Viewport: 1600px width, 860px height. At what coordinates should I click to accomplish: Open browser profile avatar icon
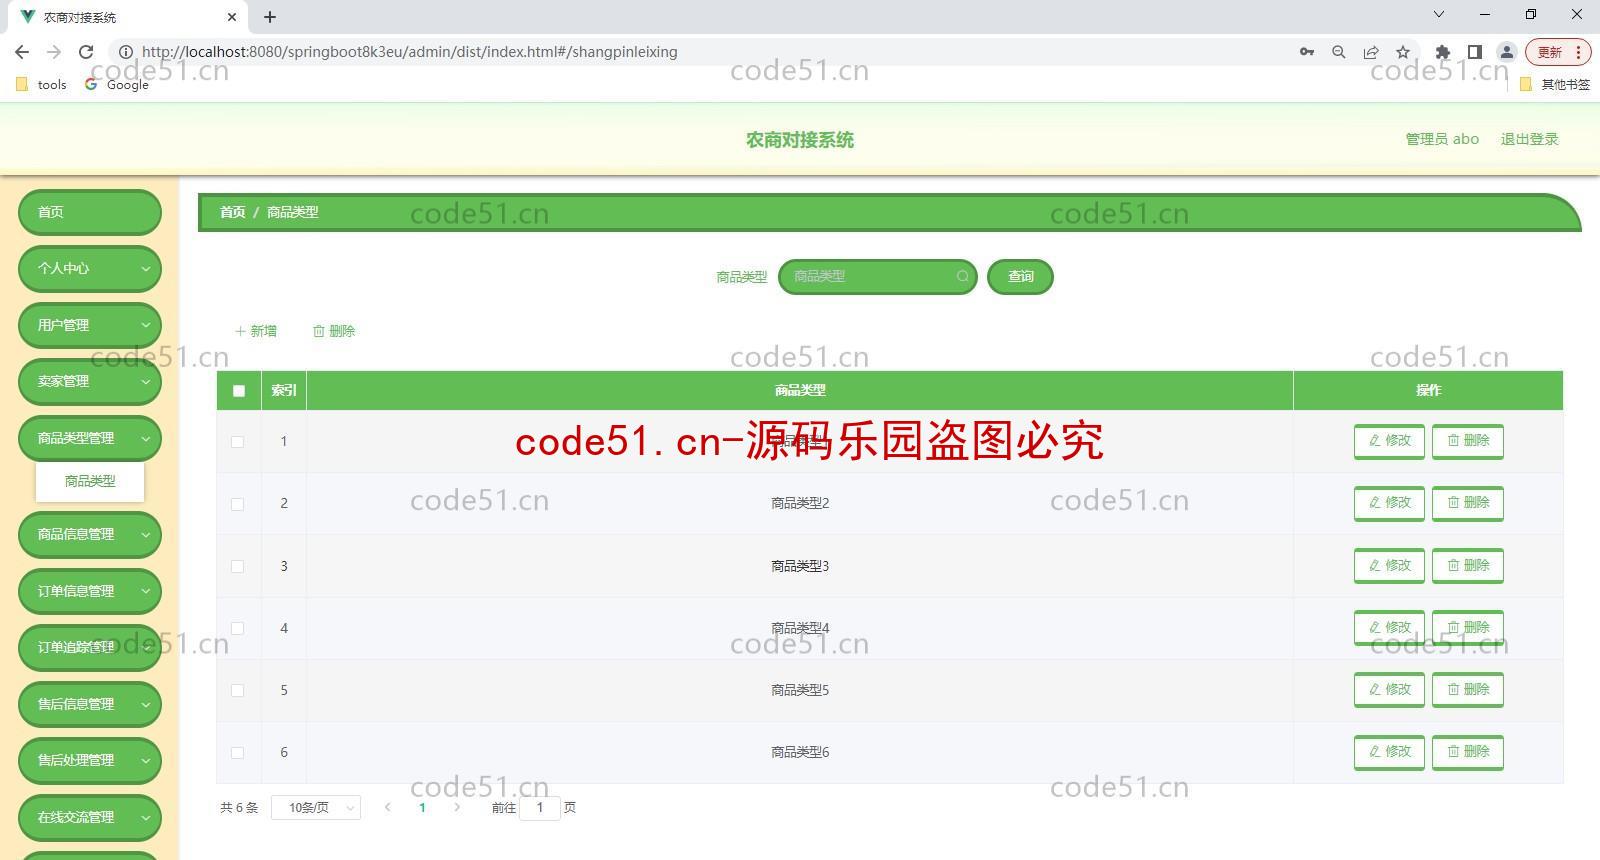point(1506,52)
